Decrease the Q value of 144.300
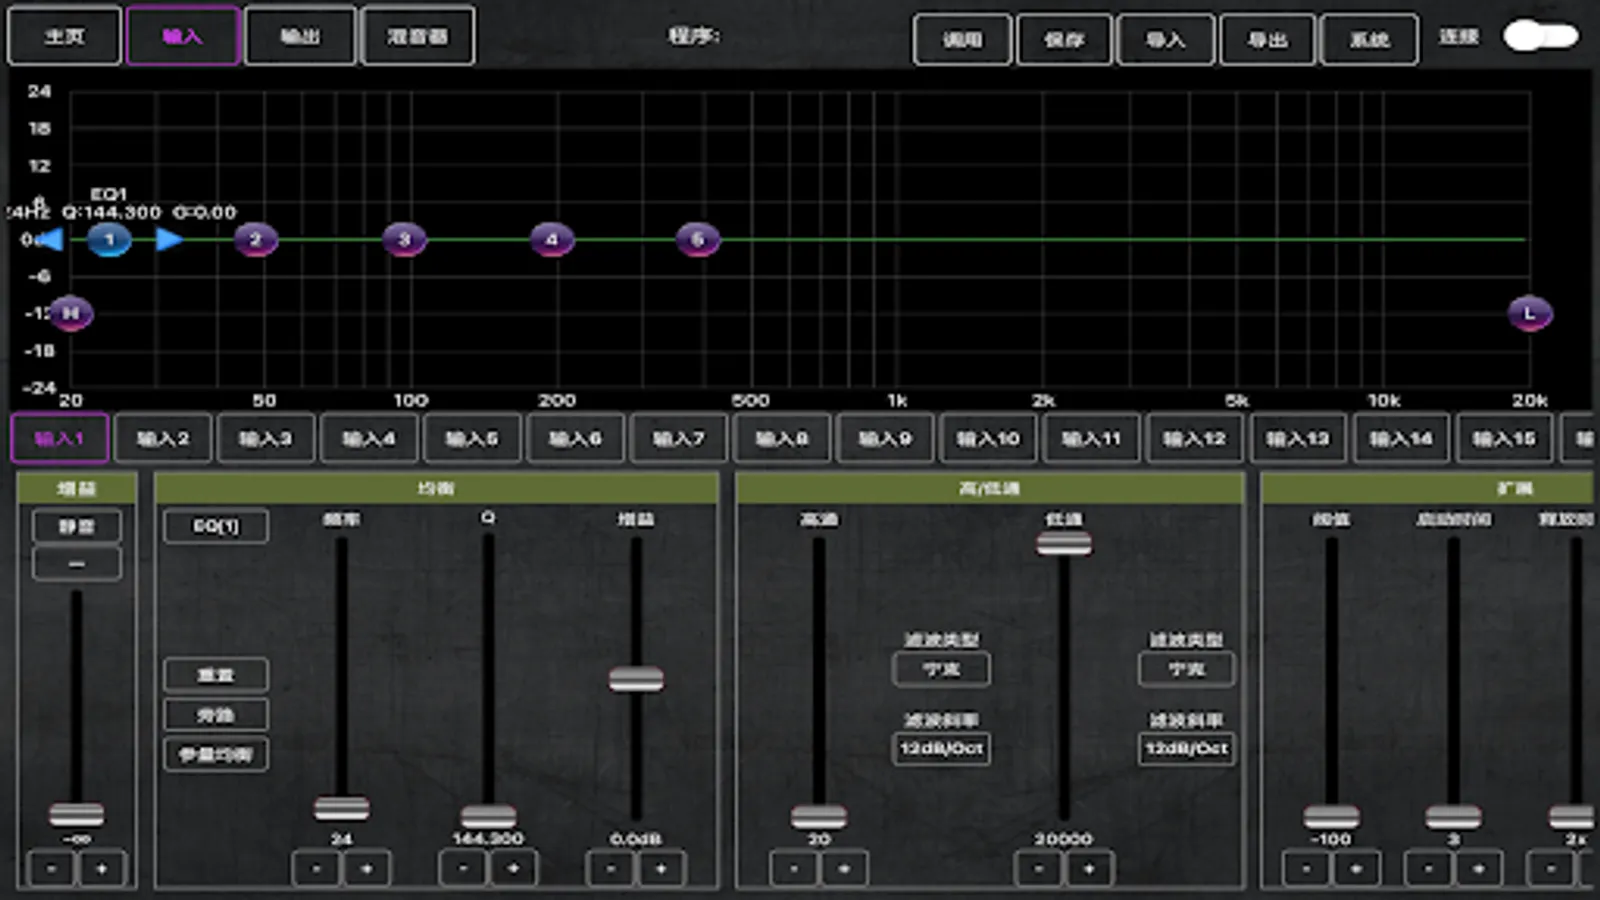 [463, 869]
